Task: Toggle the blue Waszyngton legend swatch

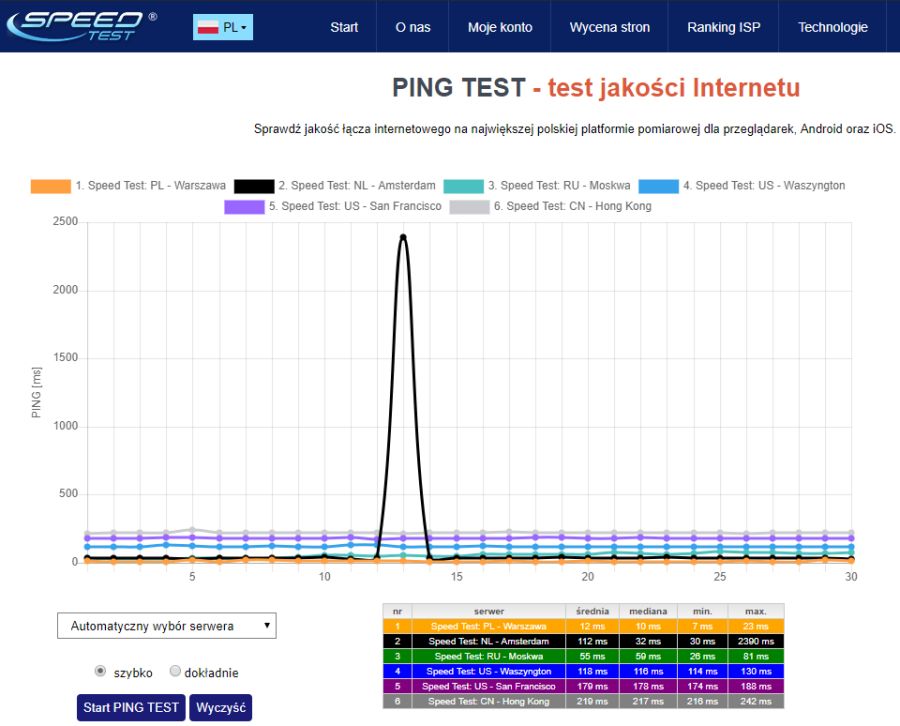Action: point(658,186)
